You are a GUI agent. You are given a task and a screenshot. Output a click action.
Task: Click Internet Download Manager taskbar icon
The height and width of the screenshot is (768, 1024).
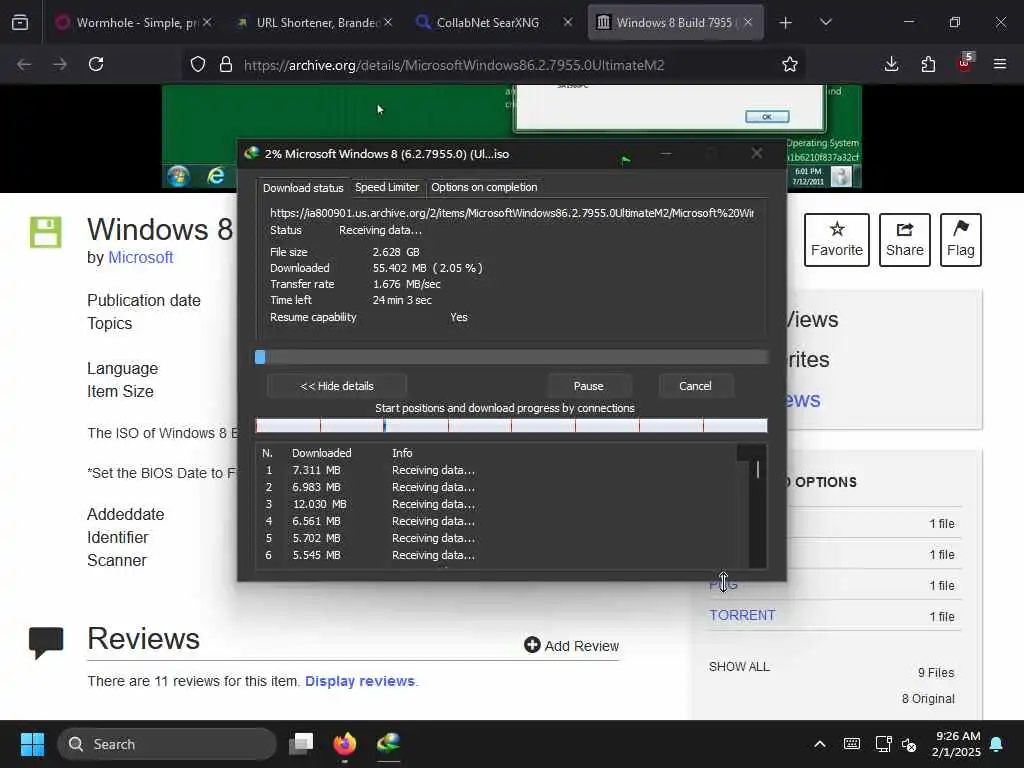point(389,743)
